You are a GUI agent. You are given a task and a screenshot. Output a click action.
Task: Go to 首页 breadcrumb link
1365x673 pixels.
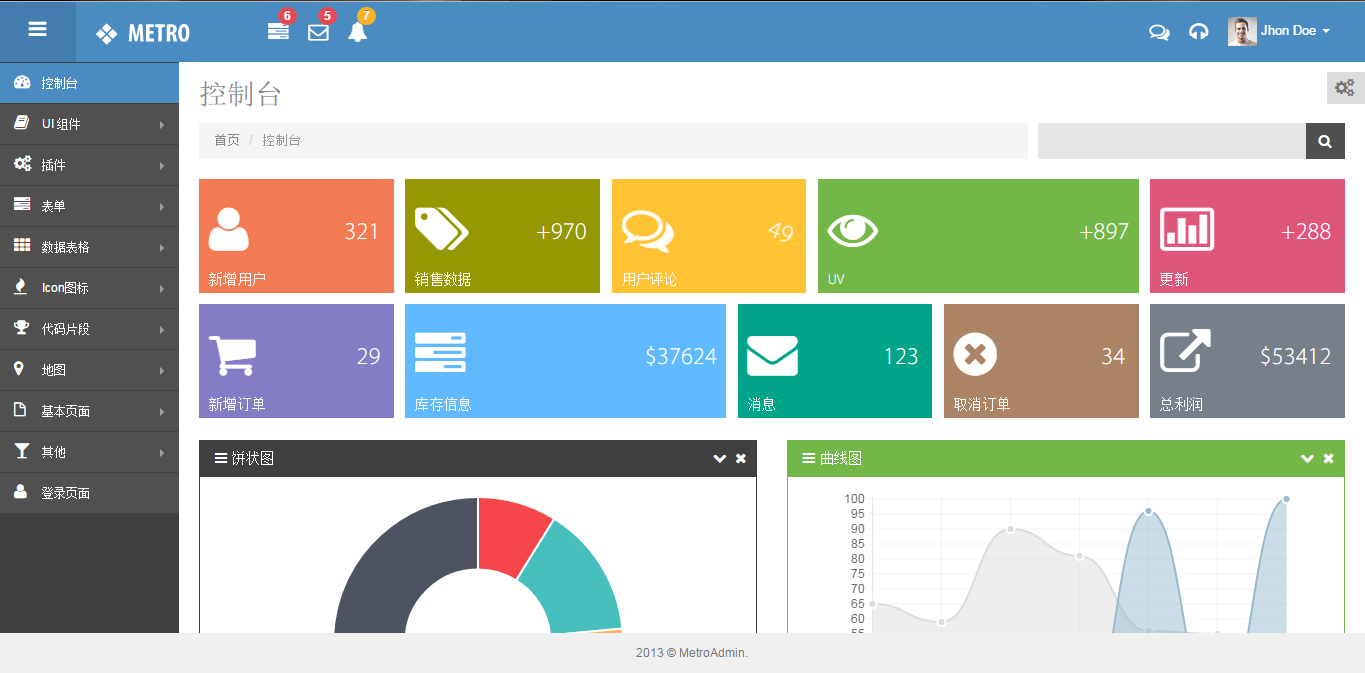[x=227, y=140]
